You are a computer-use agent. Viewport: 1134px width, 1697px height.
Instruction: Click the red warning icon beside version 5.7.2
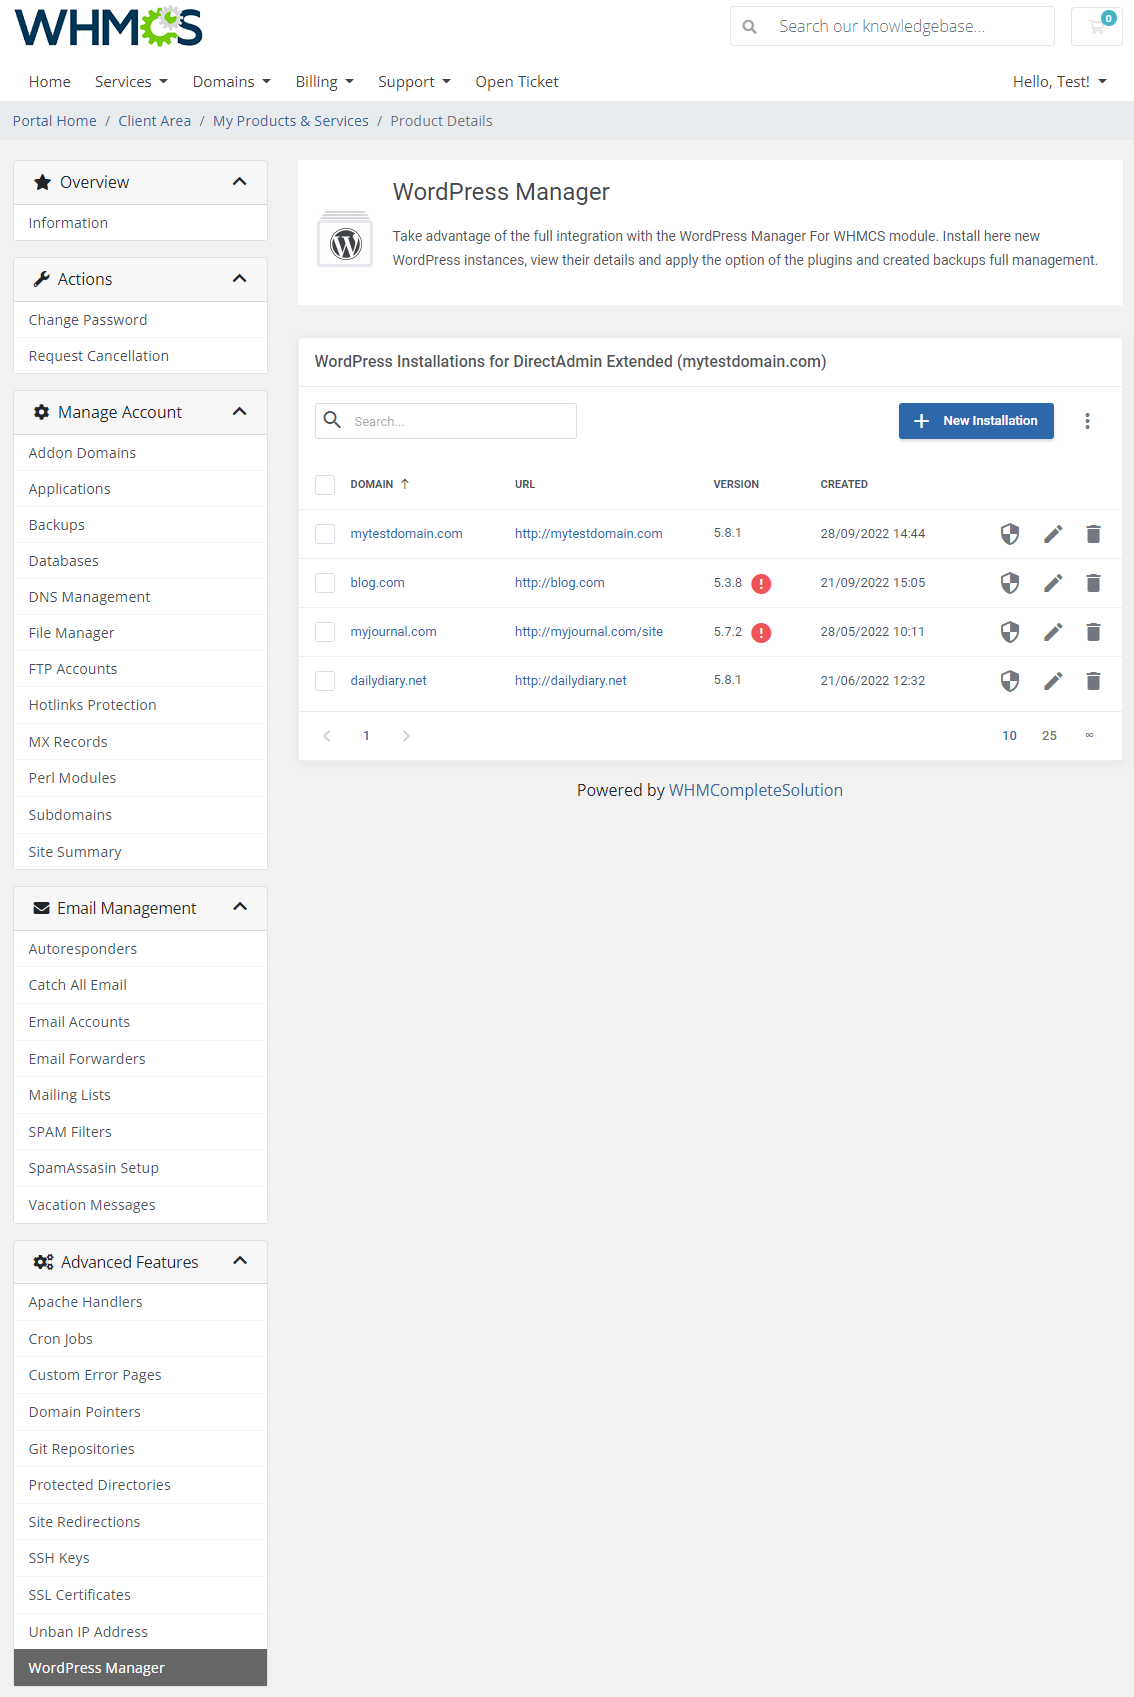[761, 633]
